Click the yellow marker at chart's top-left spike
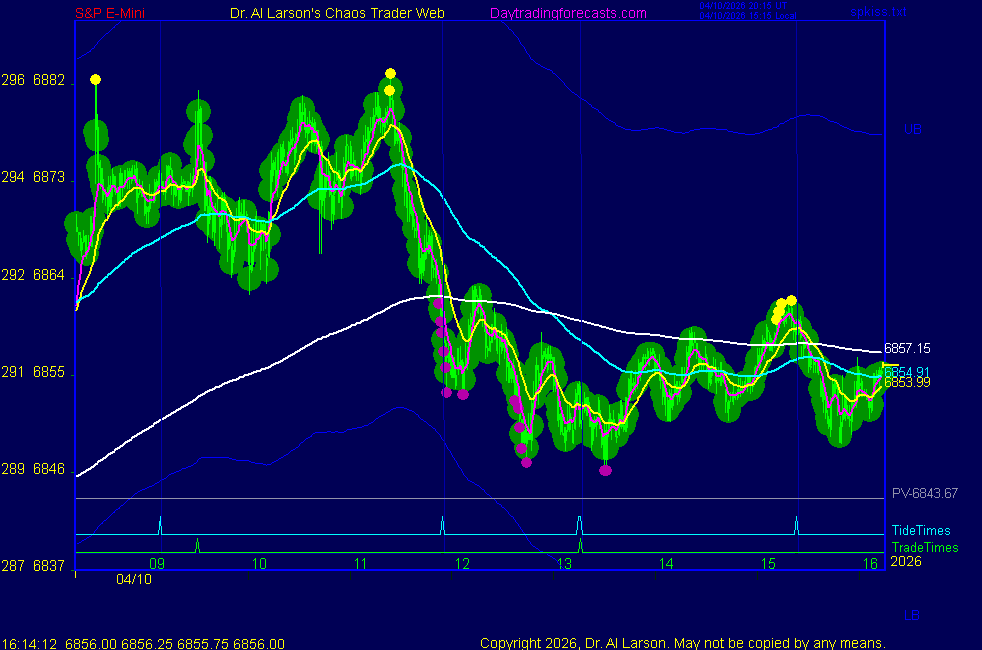The width and height of the screenshot is (982, 650). (95, 79)
